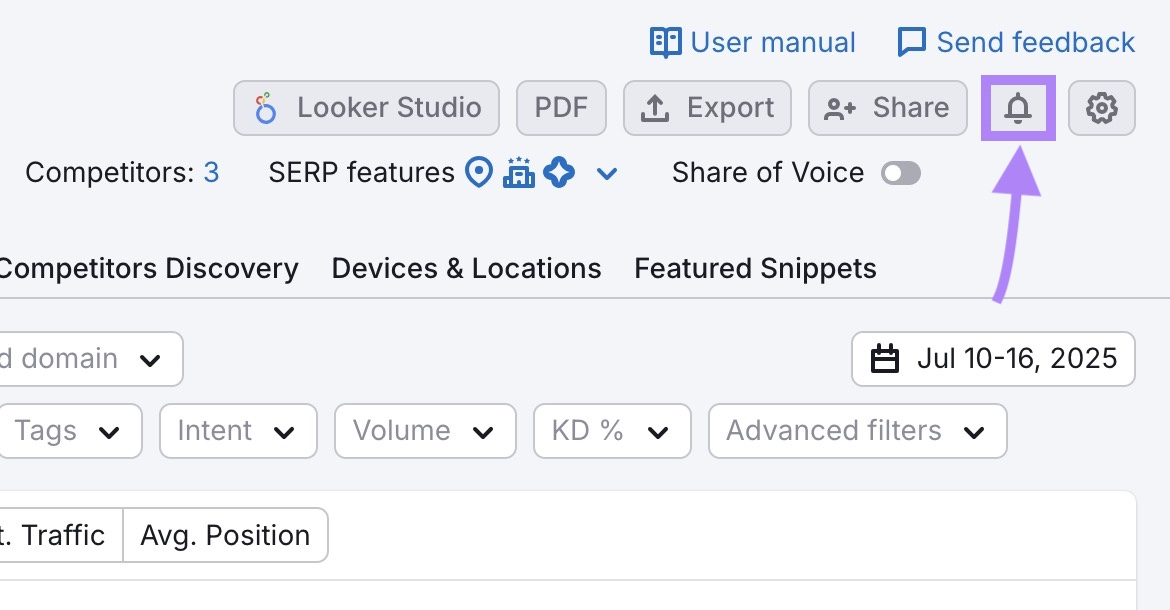Viewport: 1170px width, 610px height.
Task: Open the Featured Snippets tab
Action: 754,268
